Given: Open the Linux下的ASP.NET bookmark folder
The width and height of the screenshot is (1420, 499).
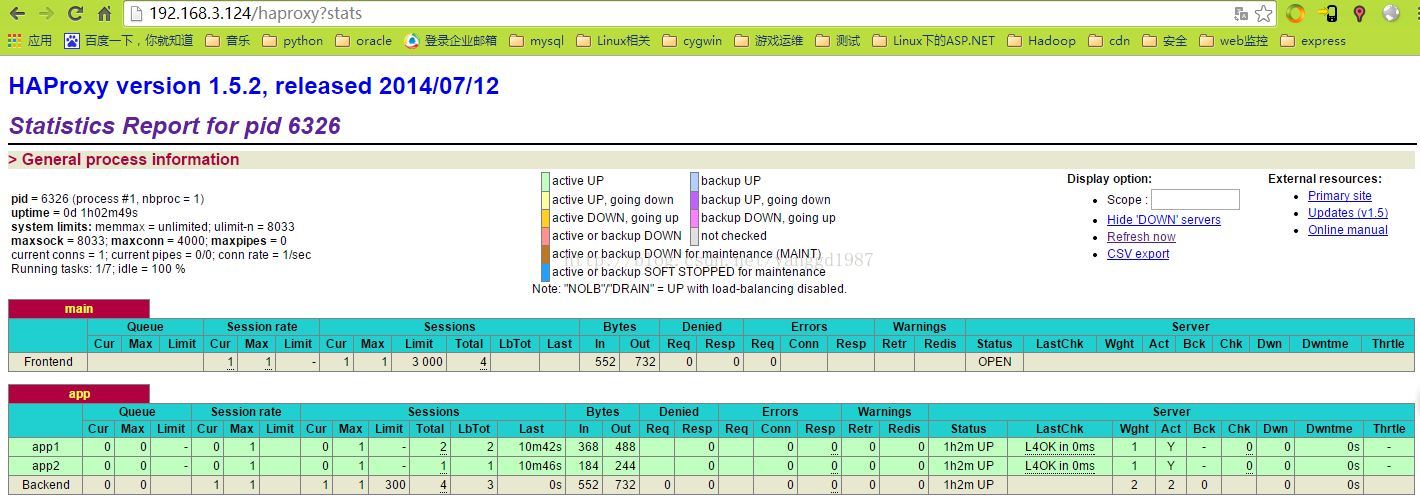Looking at the screenshot, I should click(934, 41).
